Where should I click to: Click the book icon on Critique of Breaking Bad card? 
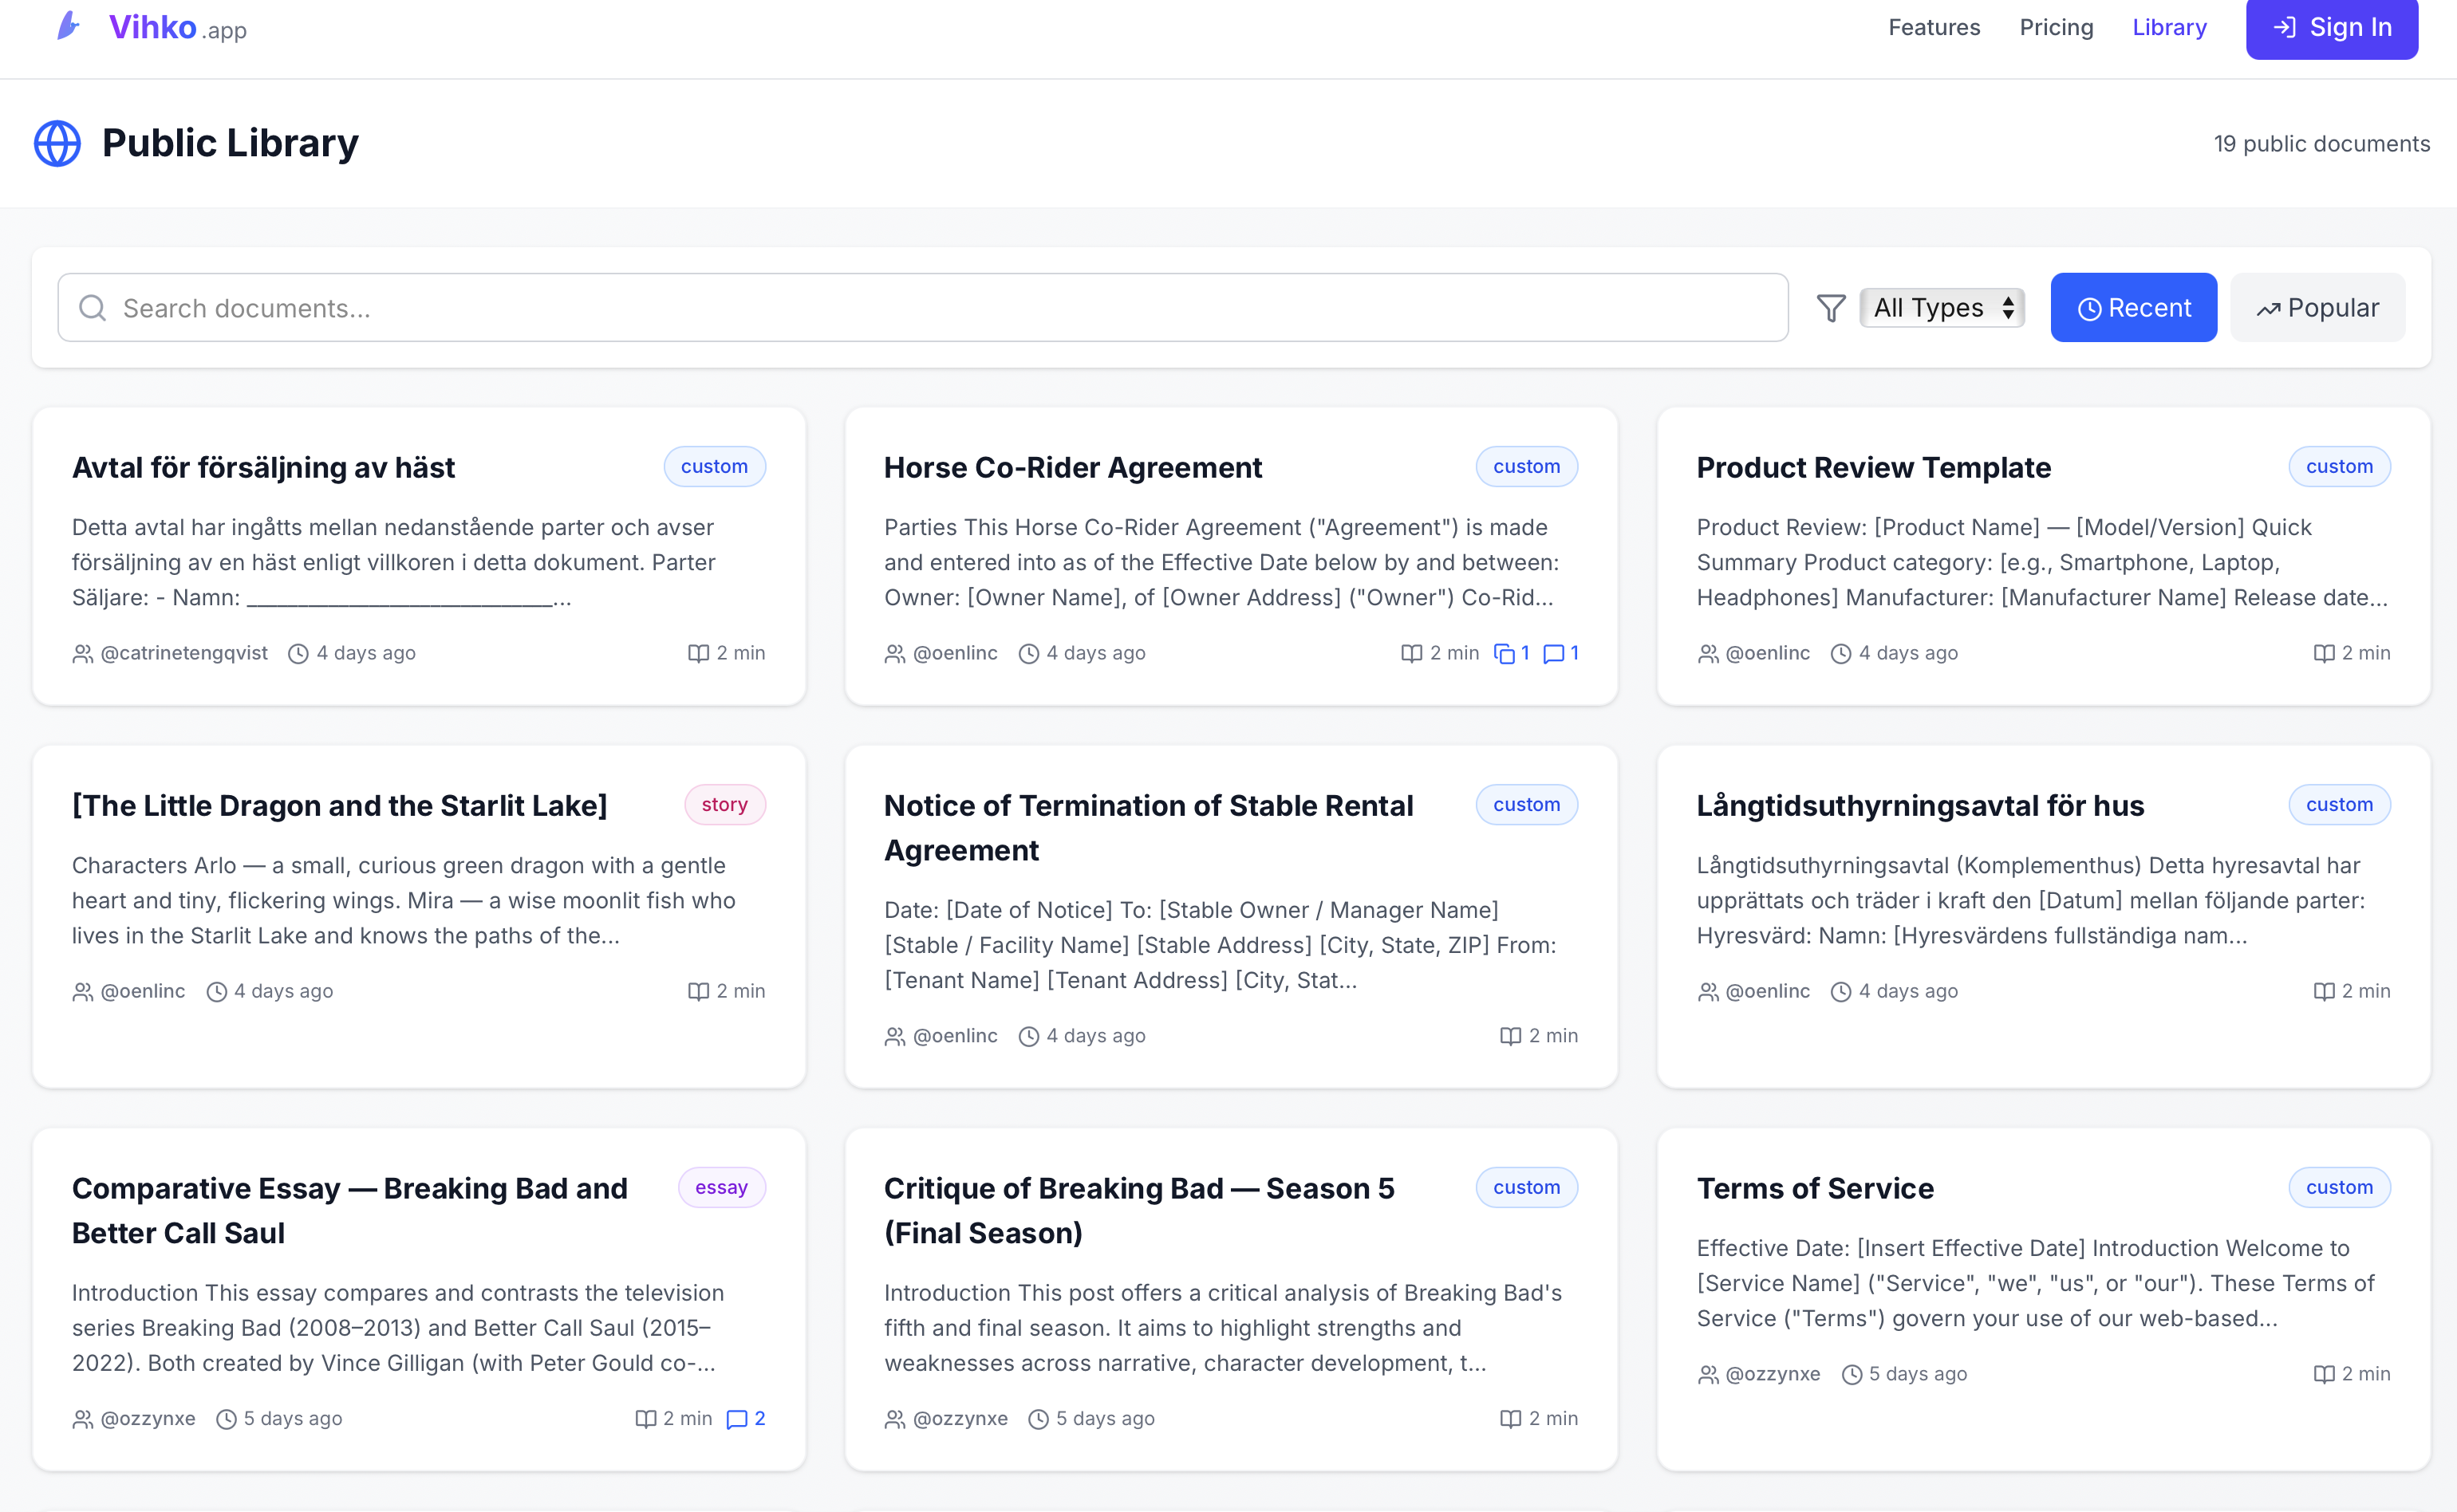(1510, 1419)
